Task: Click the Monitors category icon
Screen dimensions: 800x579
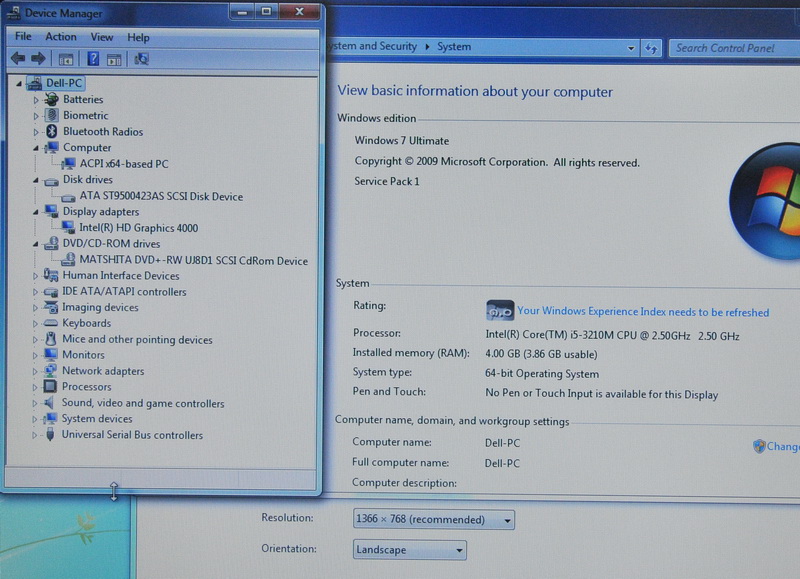Action: (51, 355)
